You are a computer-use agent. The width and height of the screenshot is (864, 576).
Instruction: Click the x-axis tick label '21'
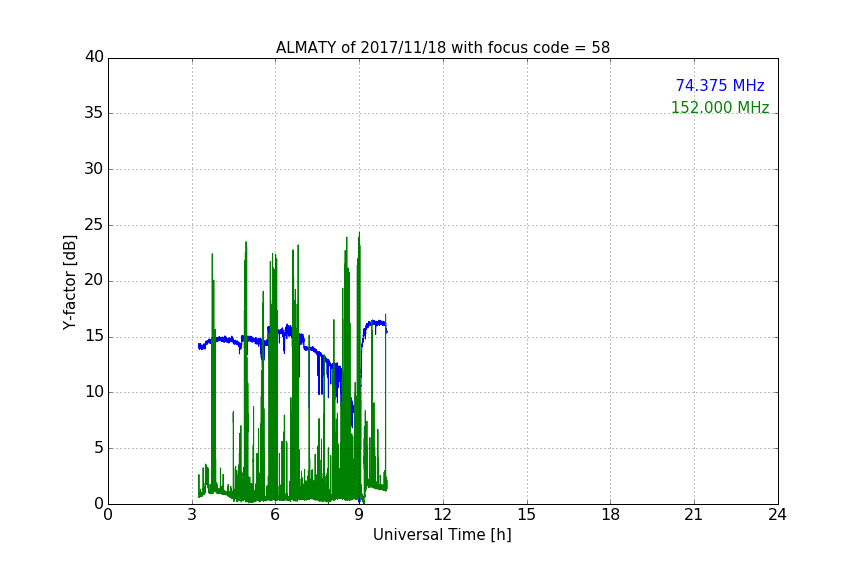(x=694, y=515)
